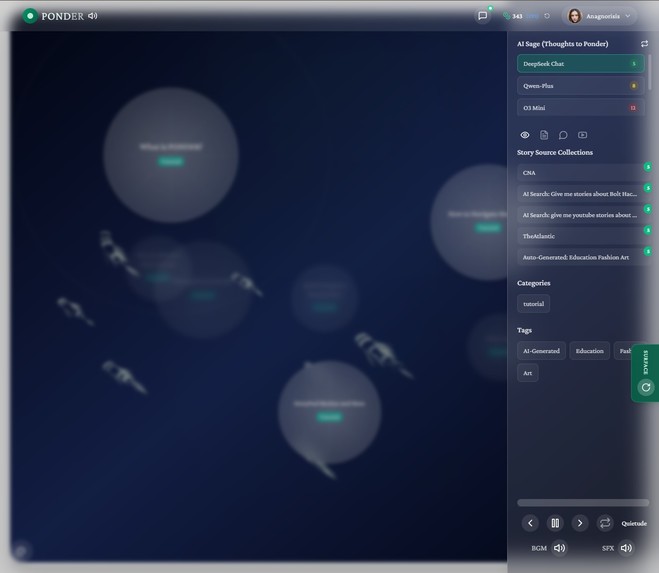The height and width of the screenshot is (573, 659).
Task: Click the yellow badge on Qwen-Plus
Action: (633, 86)
